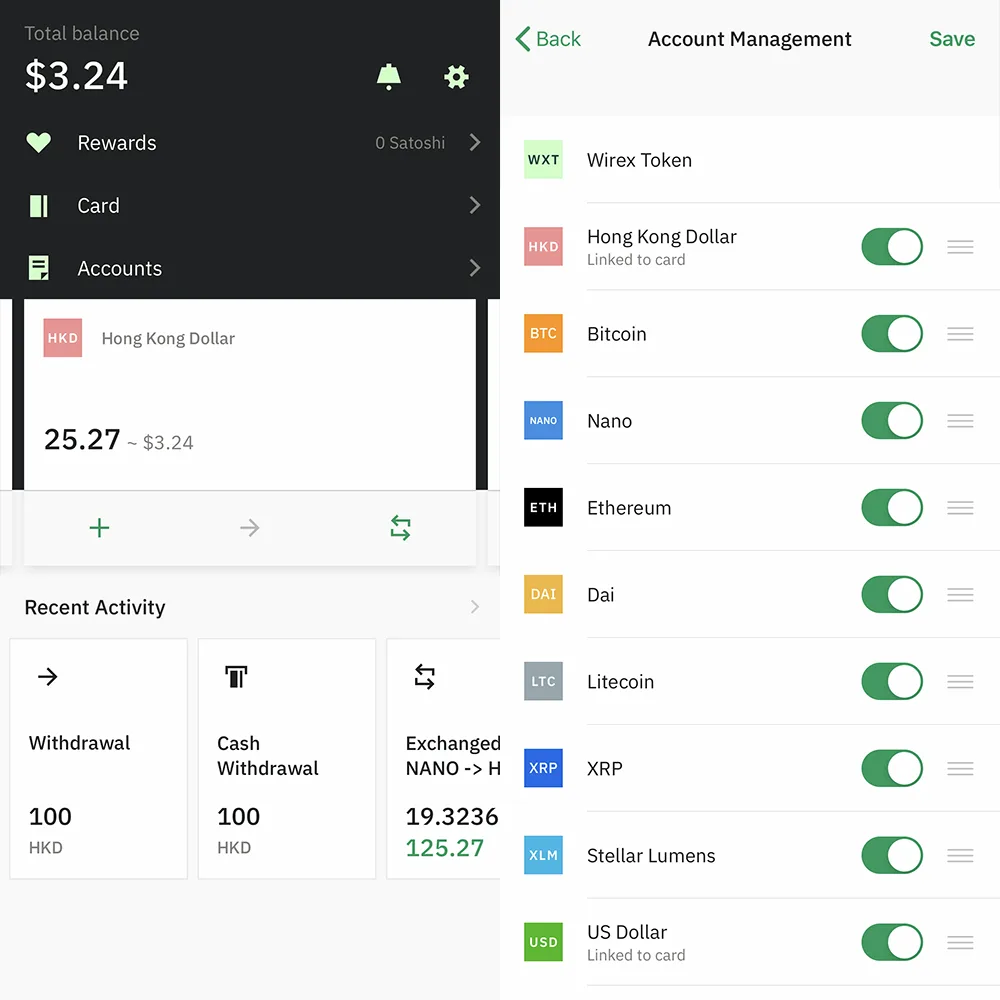Turn off the Nano account switch

[892, 420]
